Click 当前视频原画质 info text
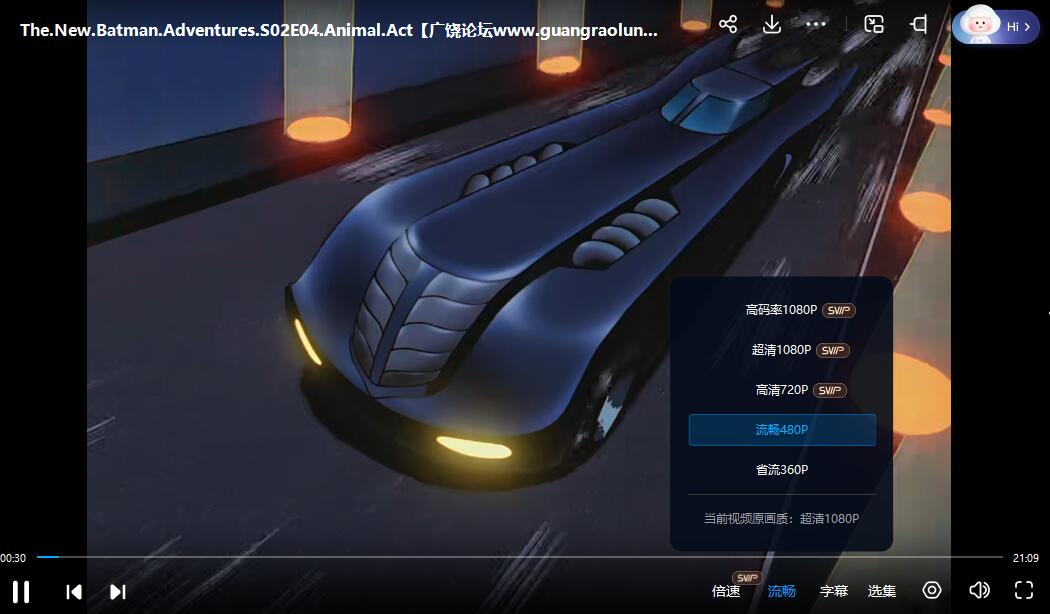This screenshot has width=1050, height=614. tap(781, 518)
